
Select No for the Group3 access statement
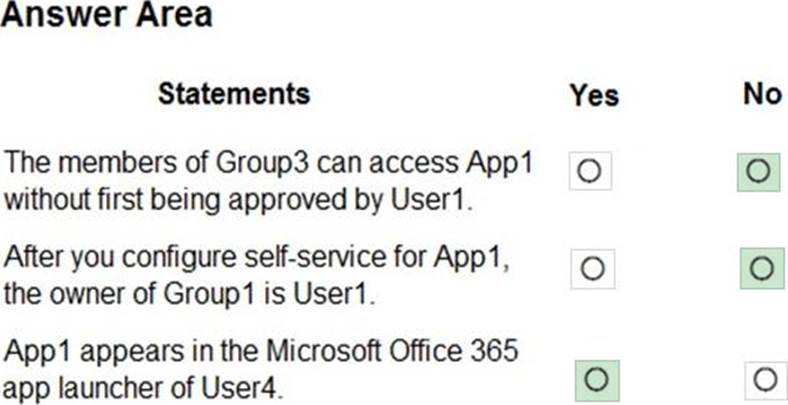(757, 171)
